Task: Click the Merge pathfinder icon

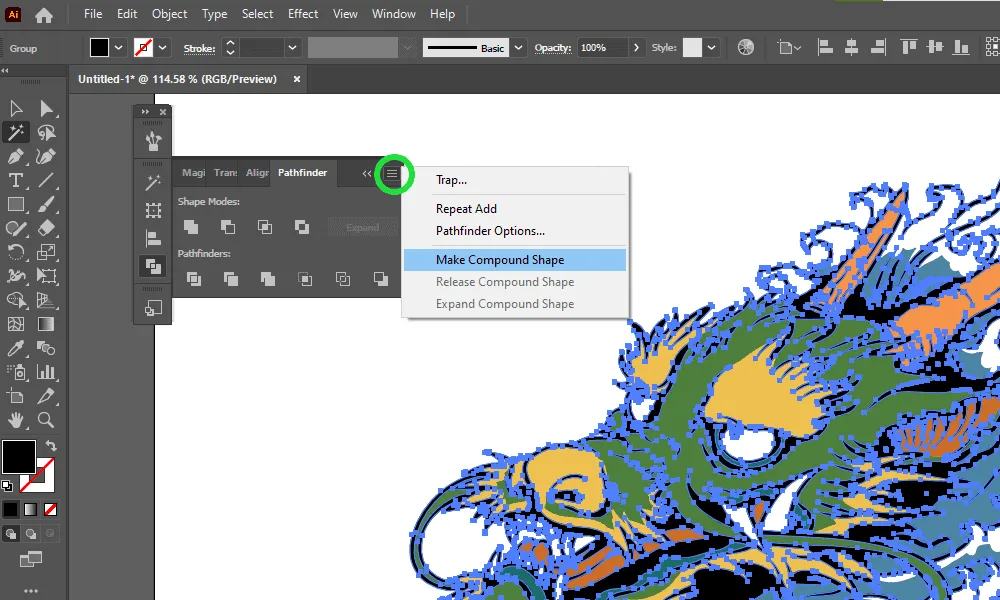Action: pos(268,279)
